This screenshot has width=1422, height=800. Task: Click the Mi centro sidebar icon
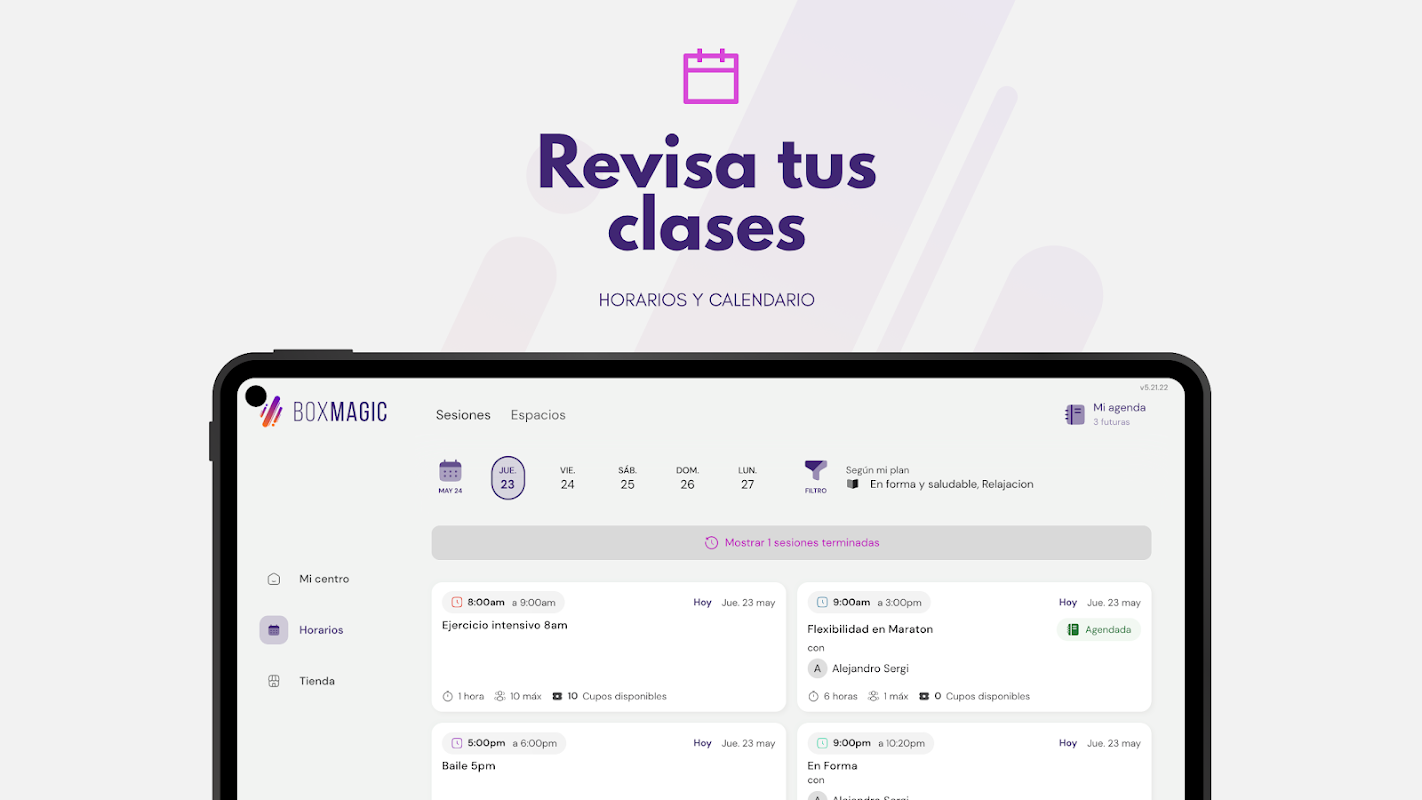click(x=274, y=579)
